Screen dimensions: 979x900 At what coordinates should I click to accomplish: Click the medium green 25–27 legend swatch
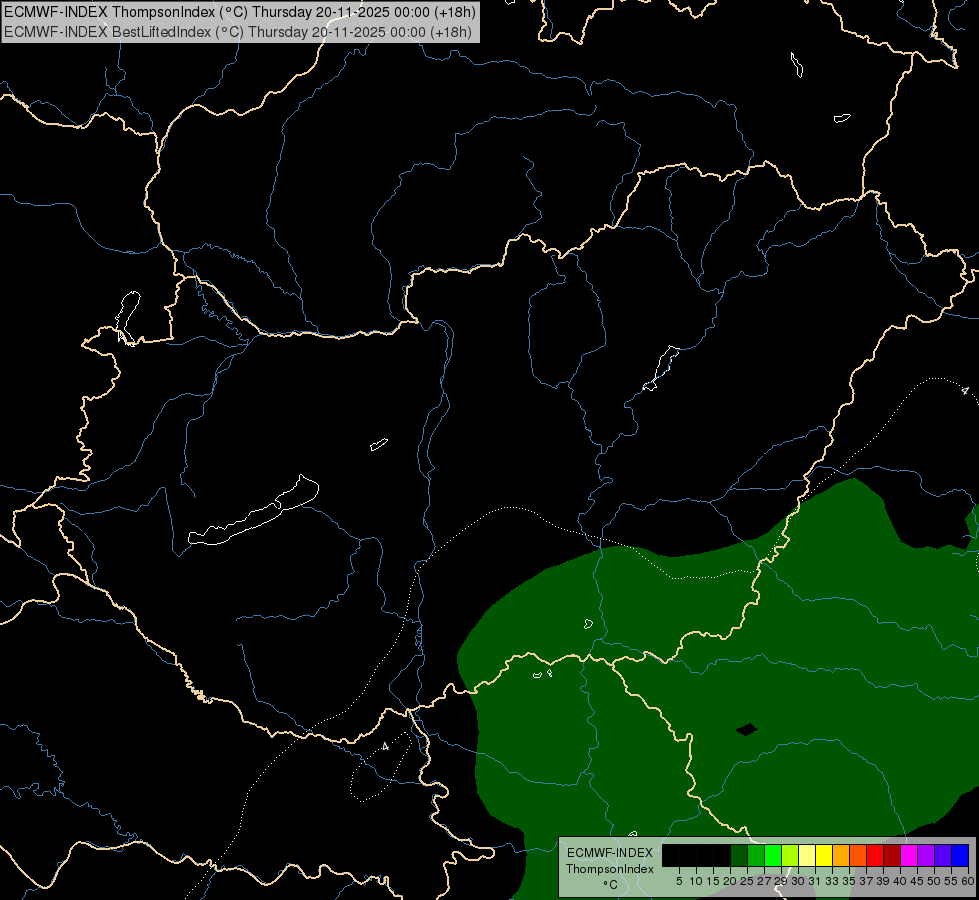click(757, 855)
